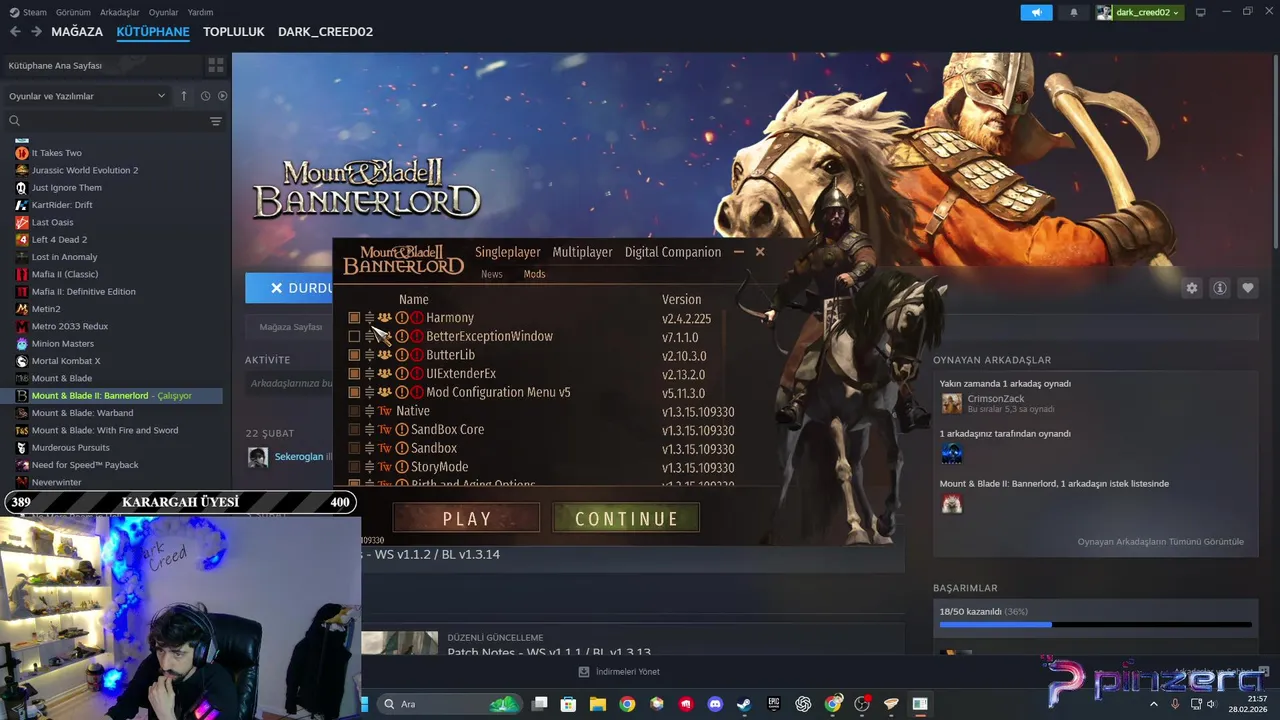The image size is (1280, 720).
Task: Open the DARK_CREED02 profile tab
Action: (325, 32)
